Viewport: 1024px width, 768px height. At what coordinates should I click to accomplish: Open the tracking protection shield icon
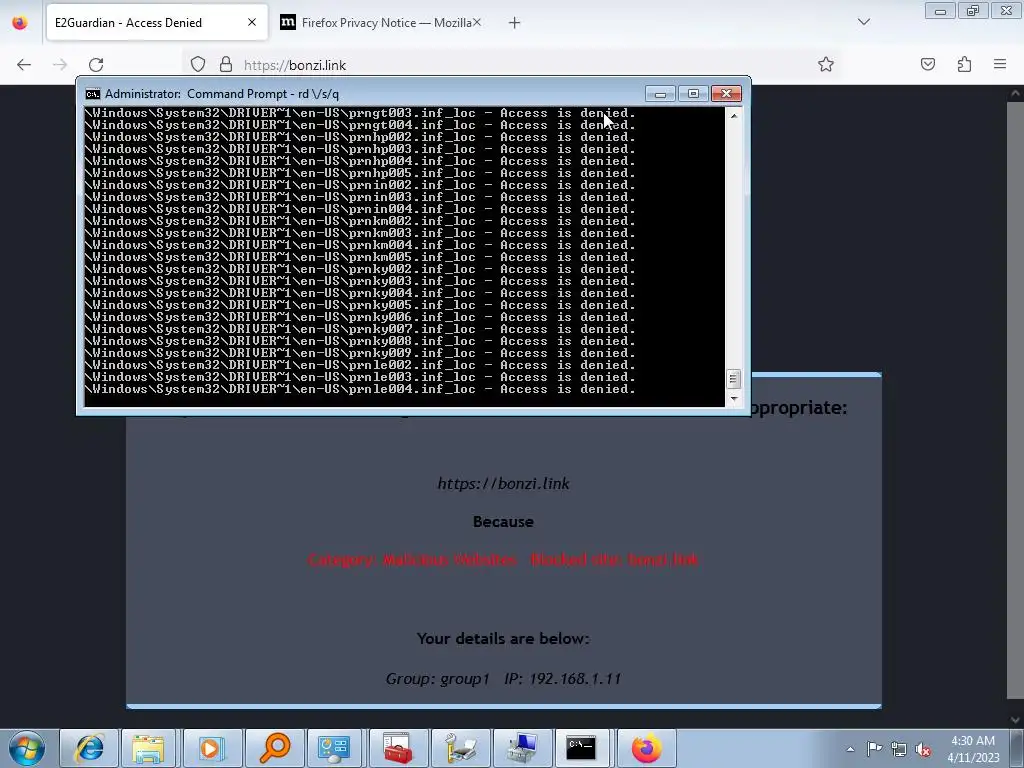198,65
